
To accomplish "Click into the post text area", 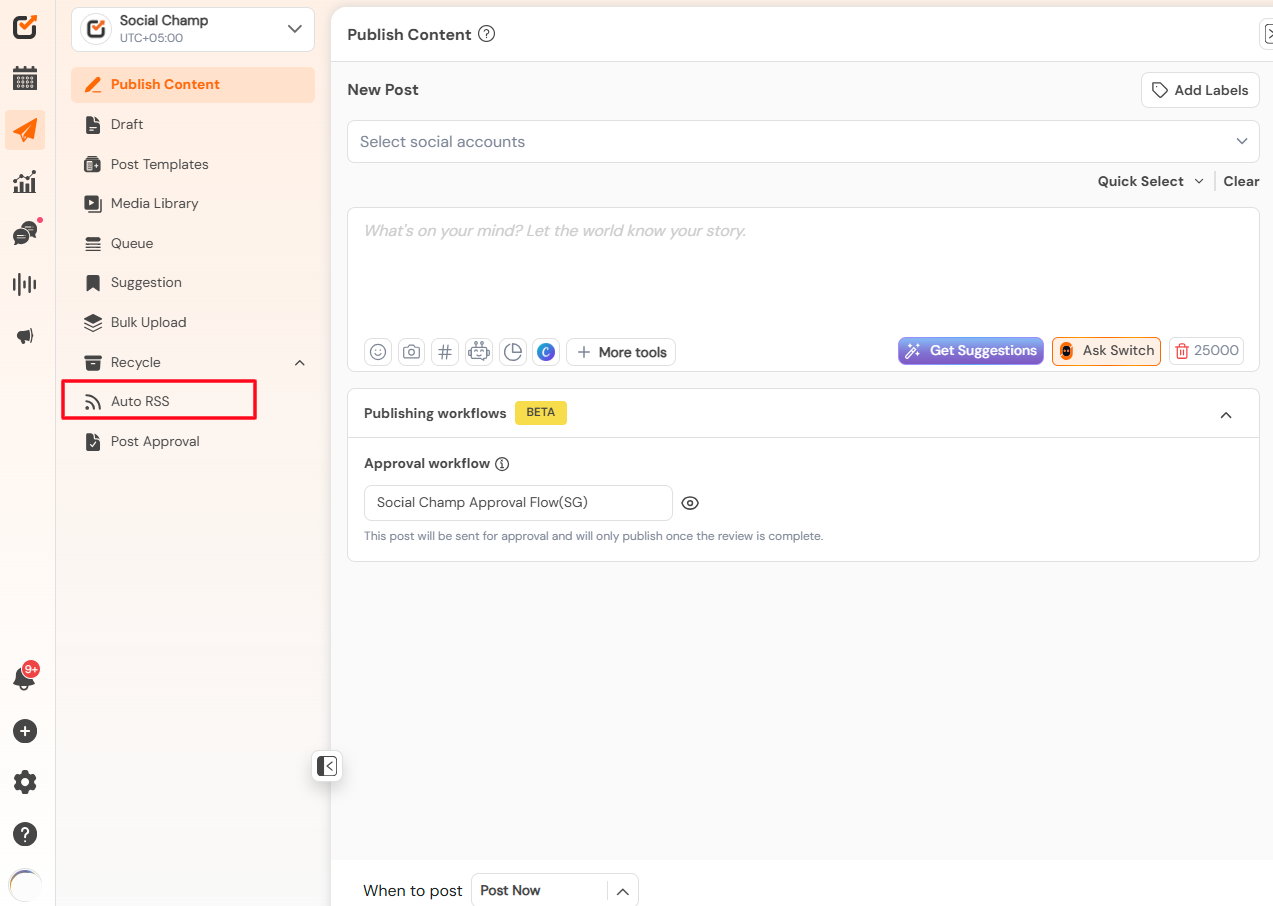I will [803, 272].
